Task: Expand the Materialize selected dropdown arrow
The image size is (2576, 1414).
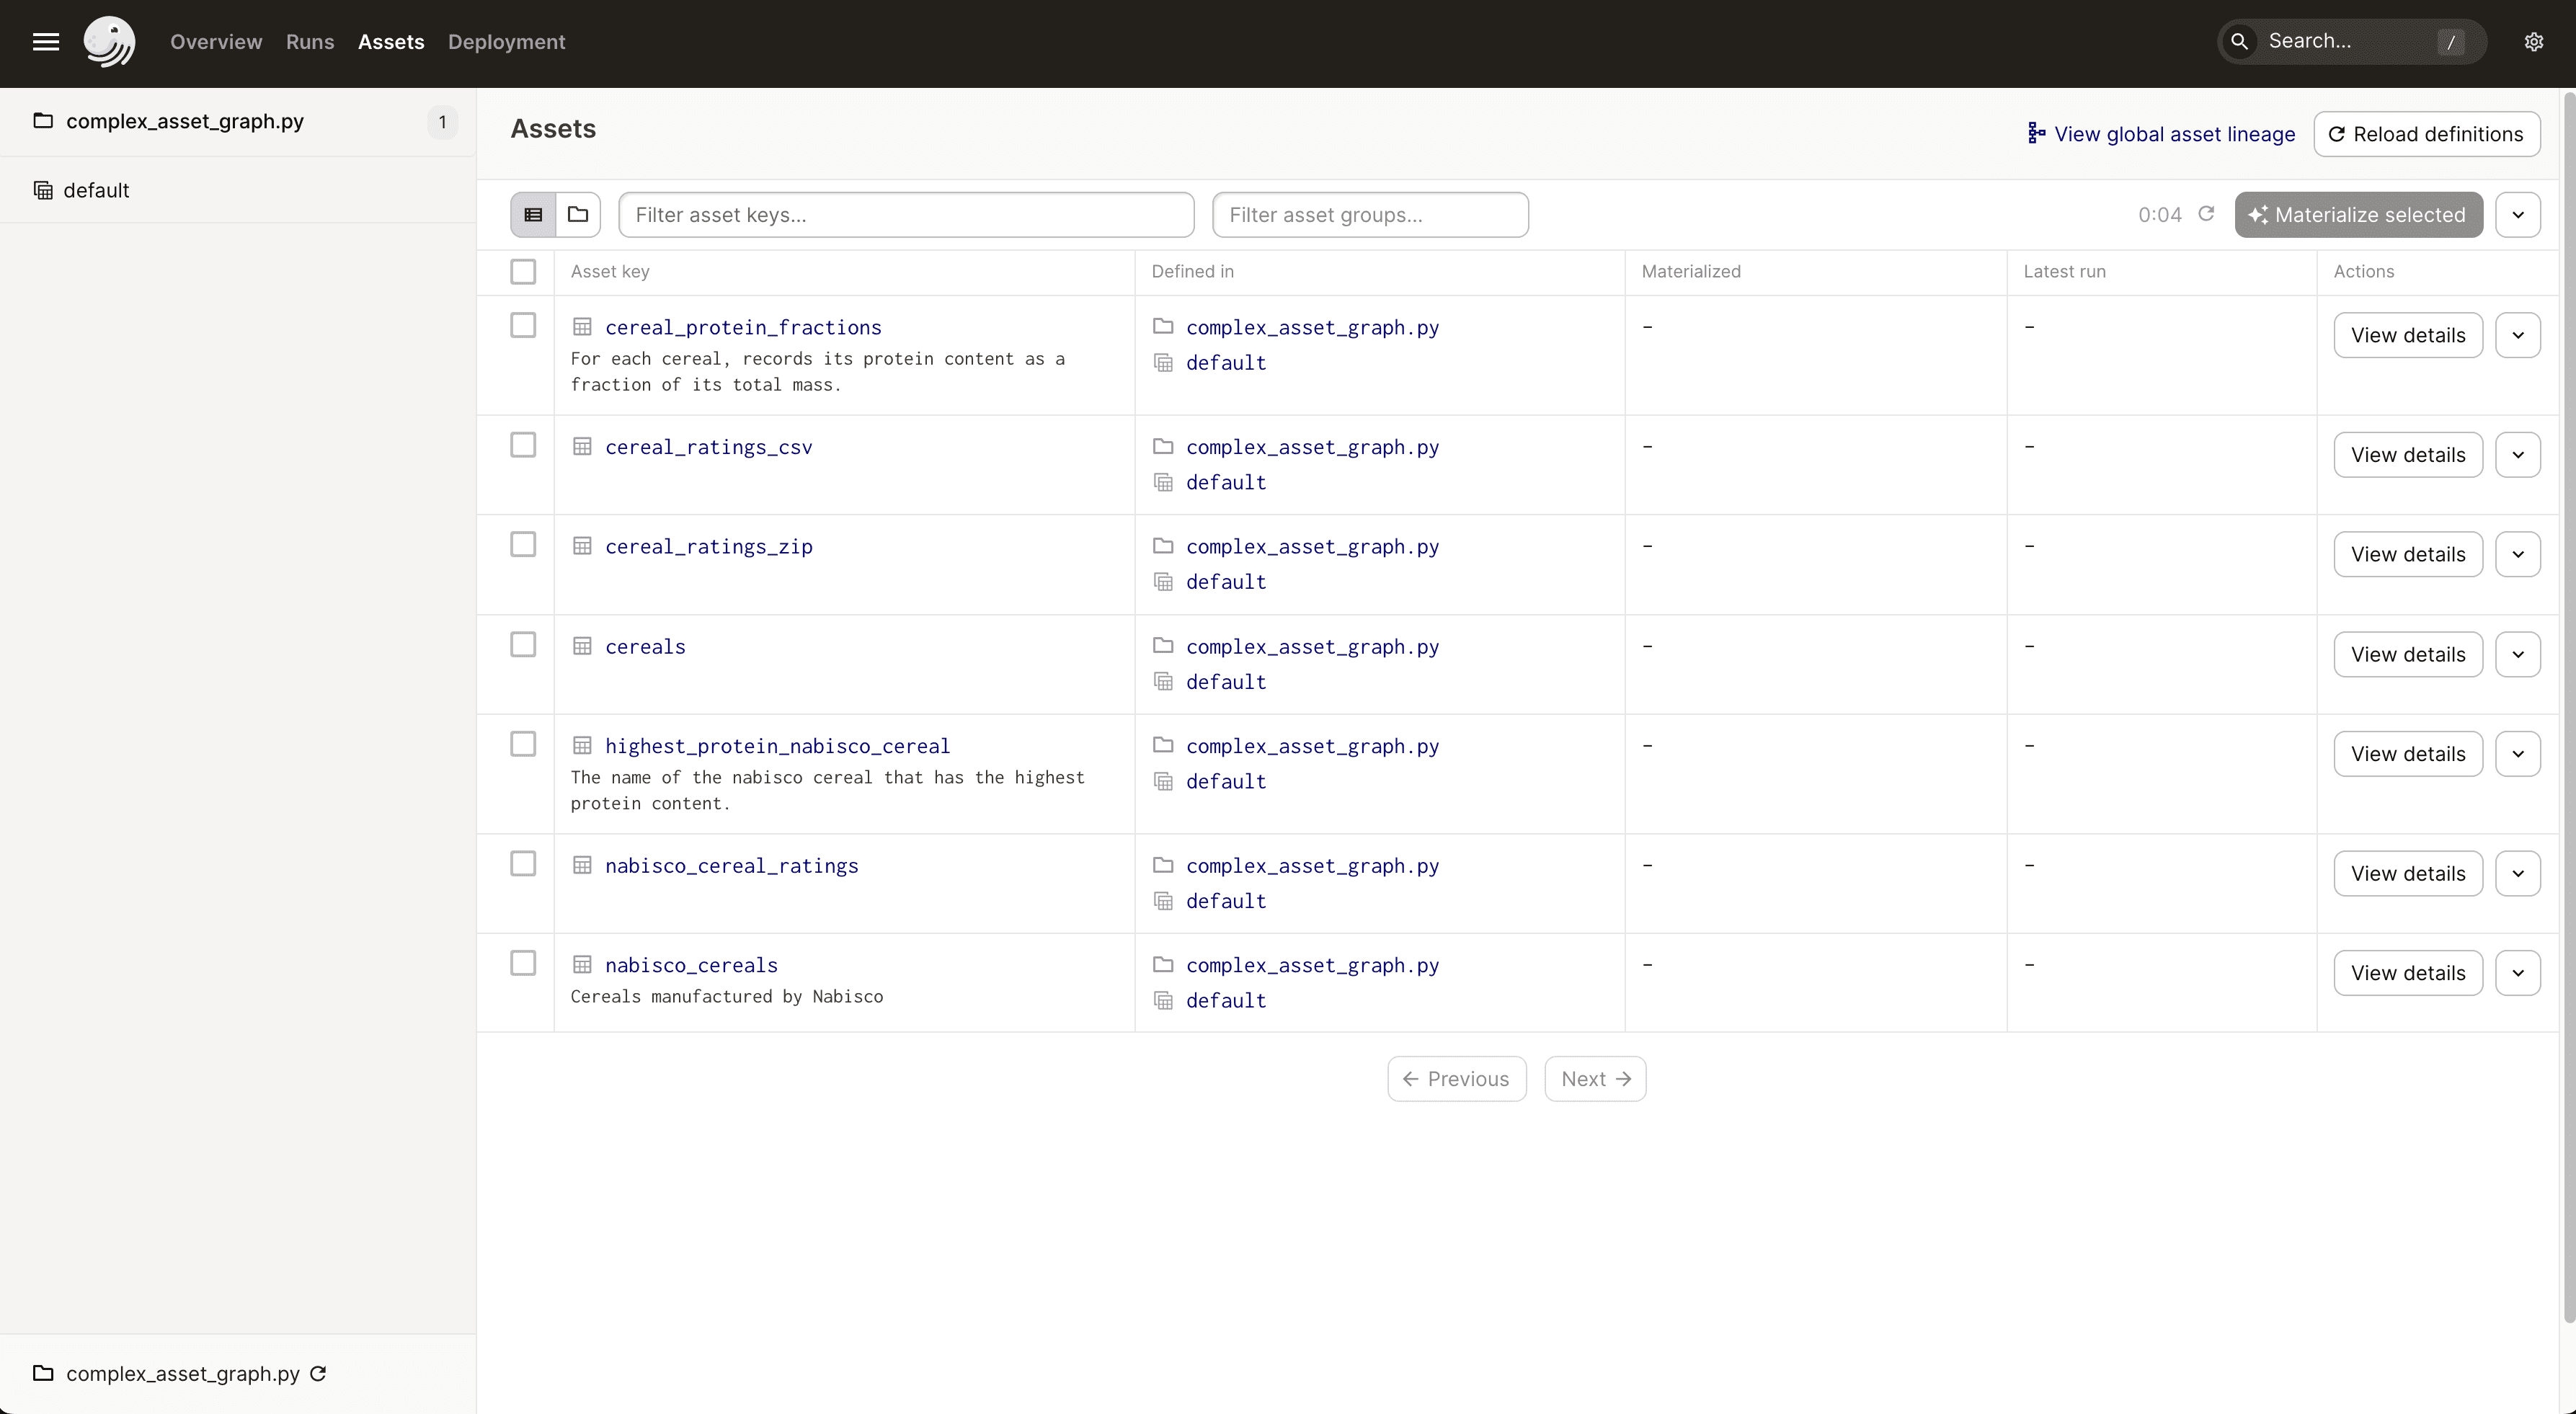Action: pyautogui.click(x=2517, y=213)
